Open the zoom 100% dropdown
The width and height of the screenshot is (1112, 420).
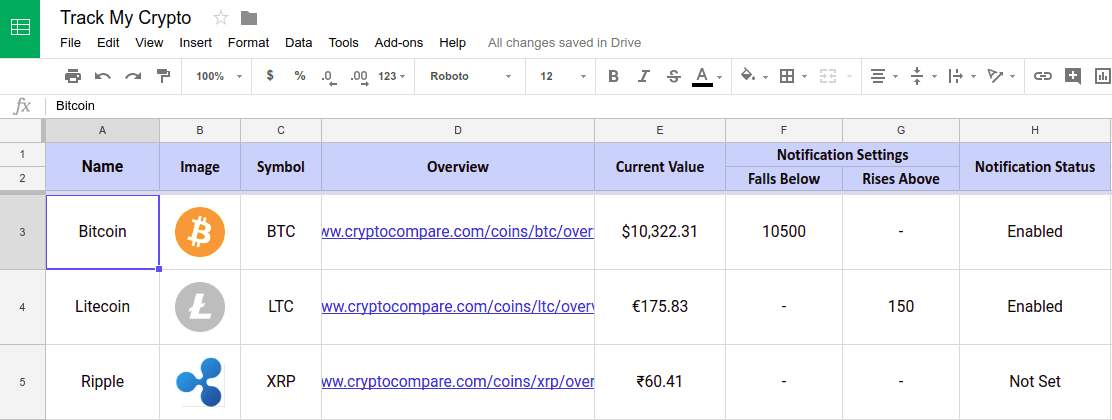[219, 76]
